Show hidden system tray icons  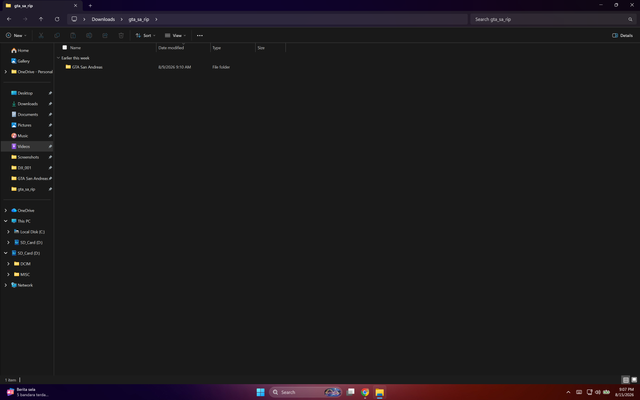point(568,392)
